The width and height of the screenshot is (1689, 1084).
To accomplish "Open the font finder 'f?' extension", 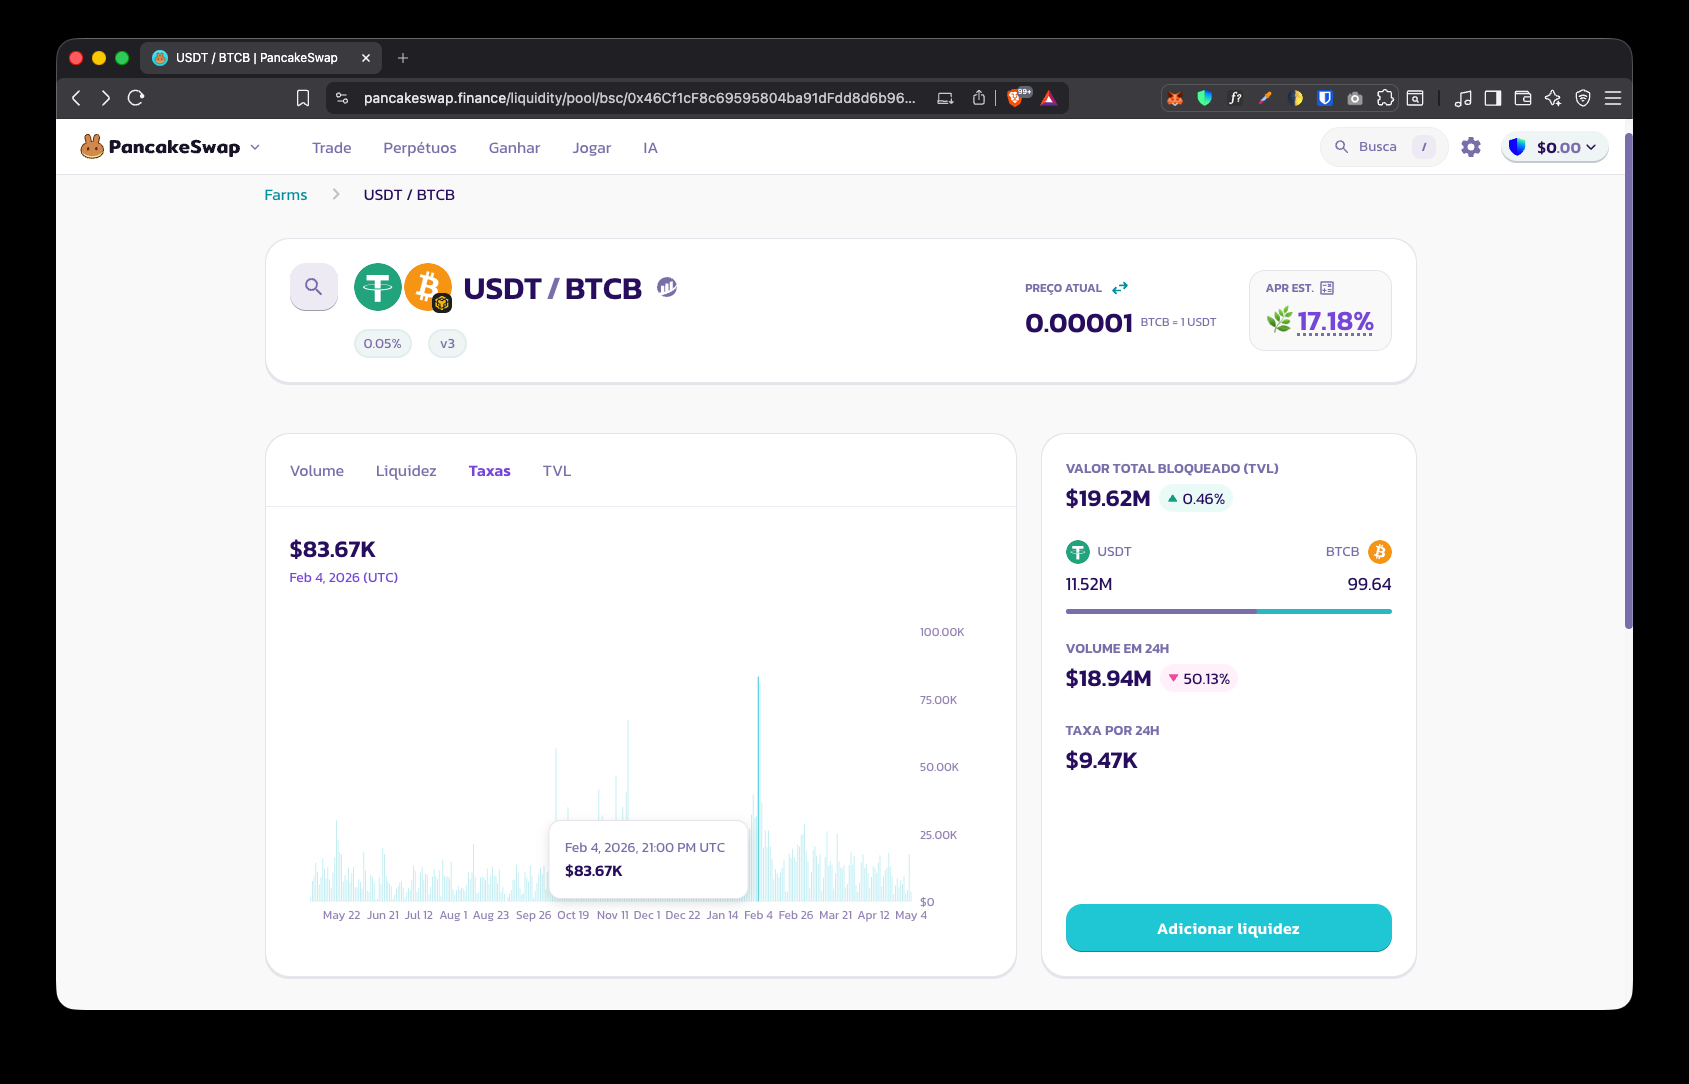I will coord(1235,98).
